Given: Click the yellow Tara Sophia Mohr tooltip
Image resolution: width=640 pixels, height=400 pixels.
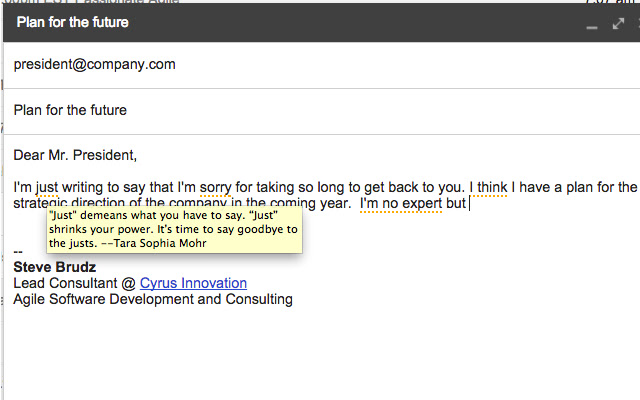Looking at the screenshot, I should coord(174,229).
